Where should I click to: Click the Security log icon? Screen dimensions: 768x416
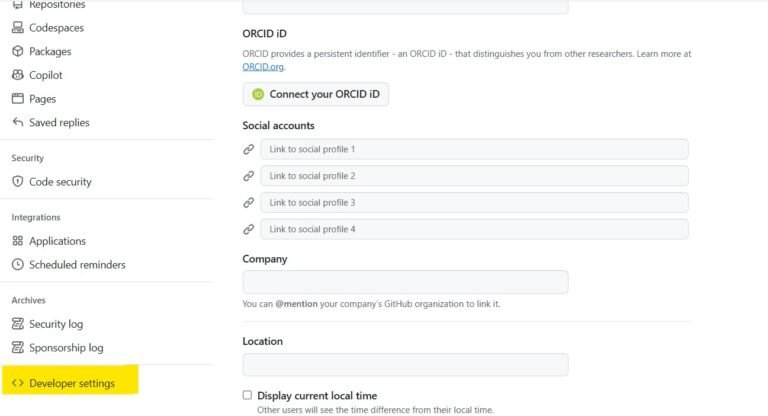18,323
